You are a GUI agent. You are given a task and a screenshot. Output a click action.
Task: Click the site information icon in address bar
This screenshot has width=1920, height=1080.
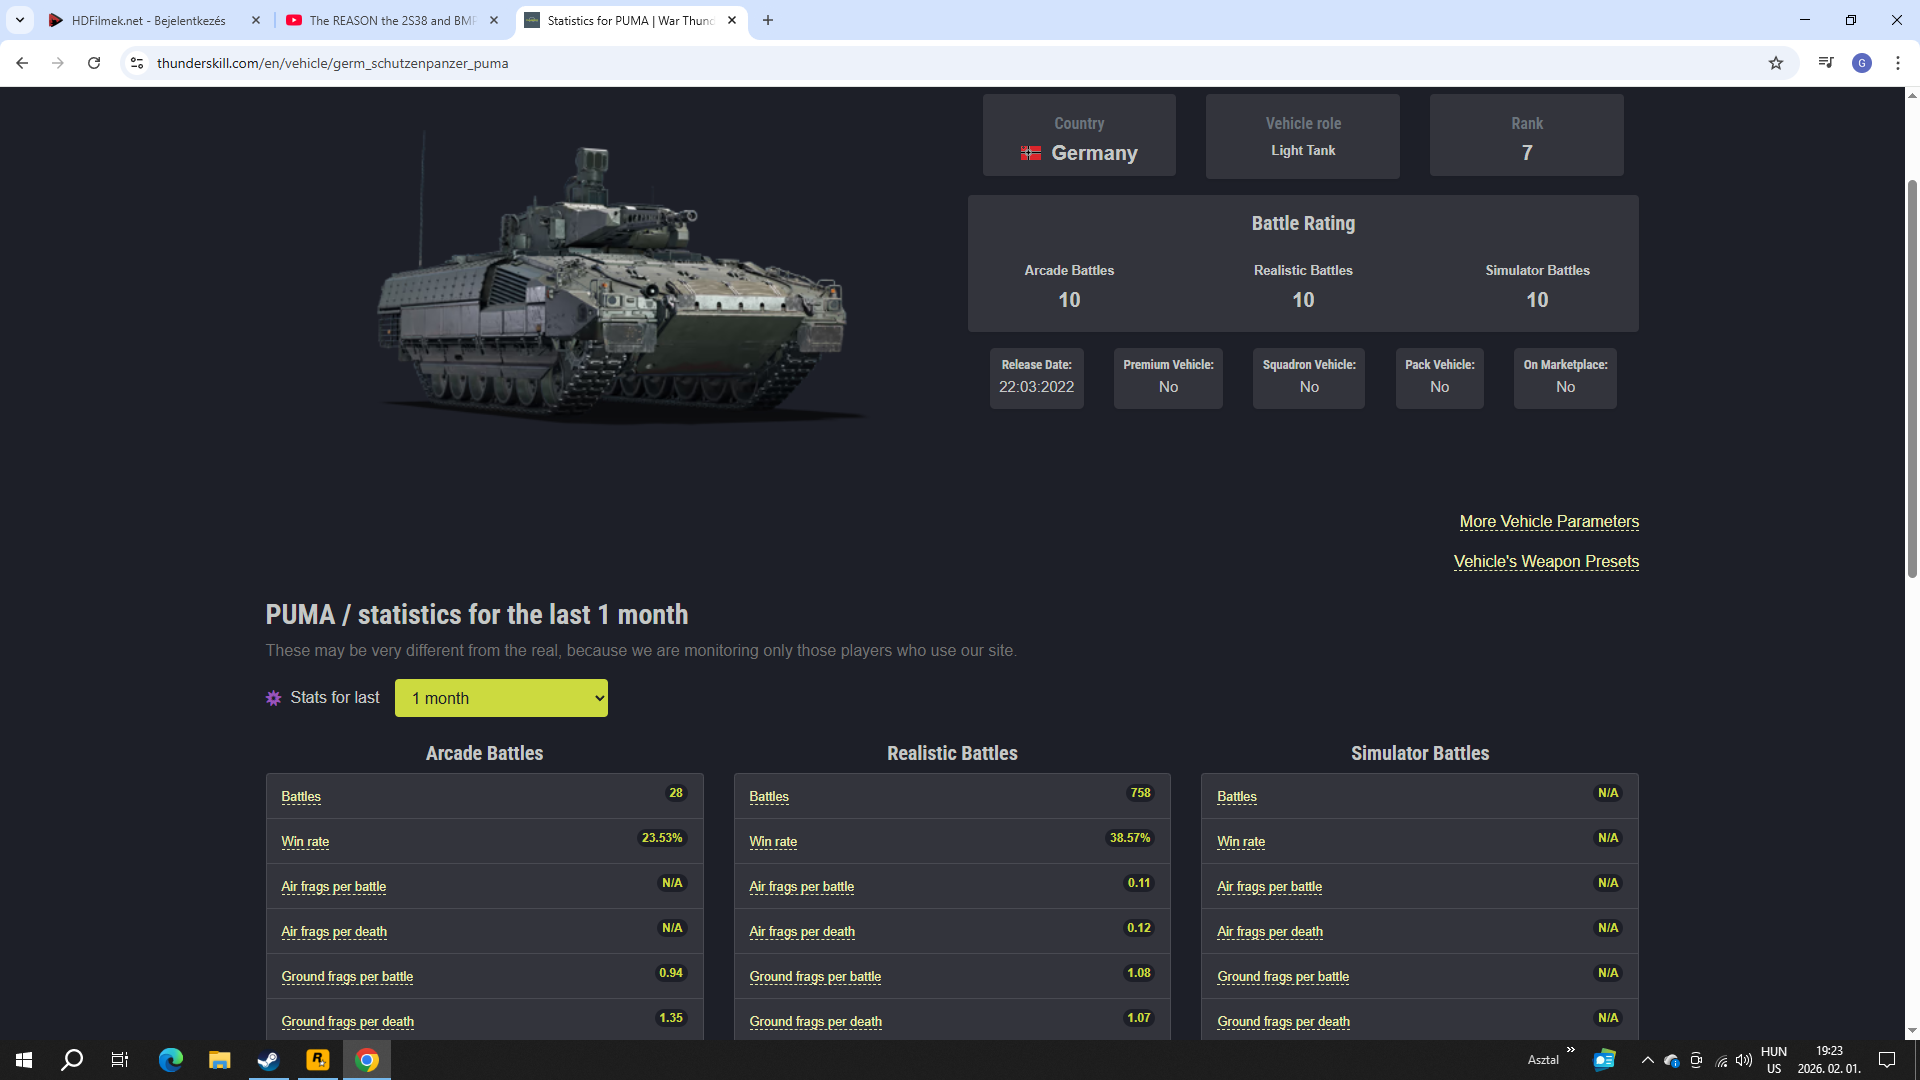(137, 63)
